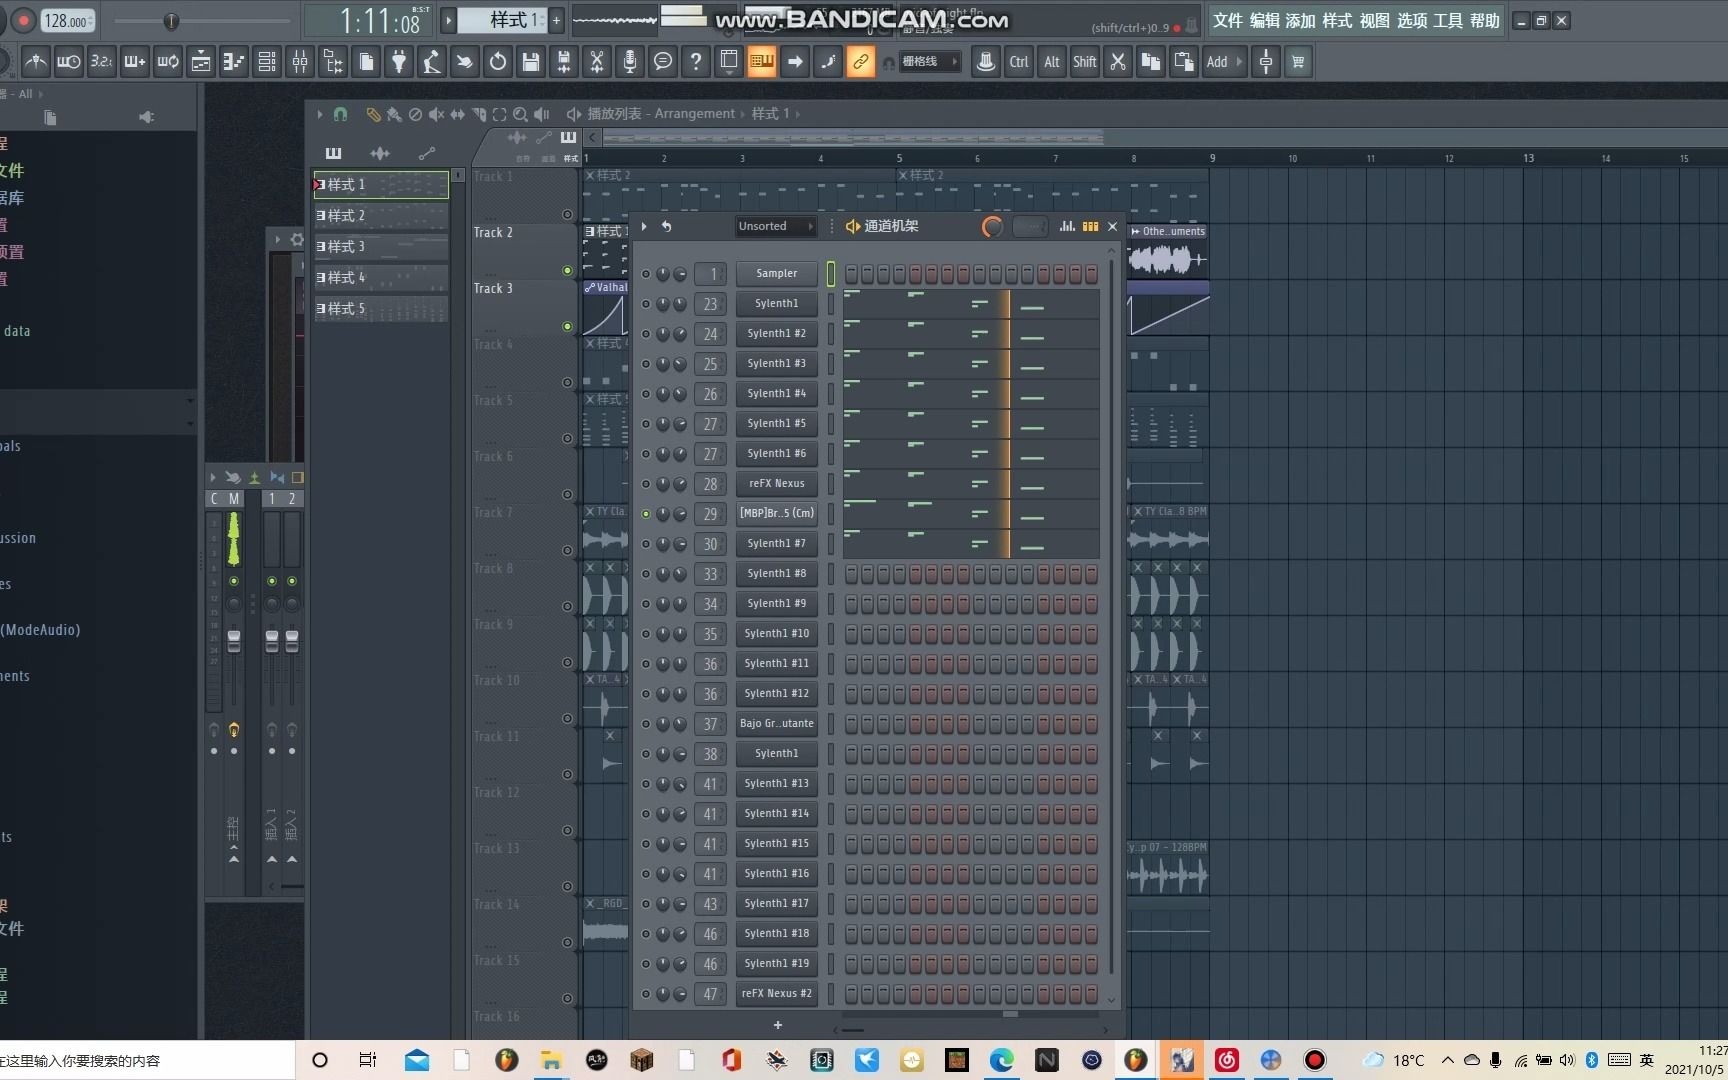Toggle the green mute LED on [MBP]Br..5 (Cm)
Image resolution: width=1728 pixels, height=1080 pixels.
[646, 514]
